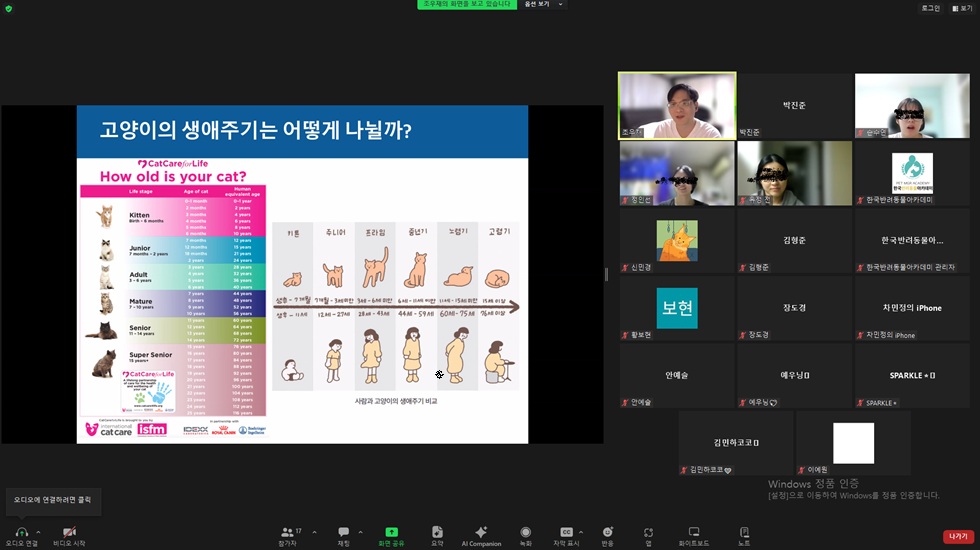The width and height of the screenshot is (980, 550).
Task: Select the 박진준 participant tile
Action: (x=794, y=106)
